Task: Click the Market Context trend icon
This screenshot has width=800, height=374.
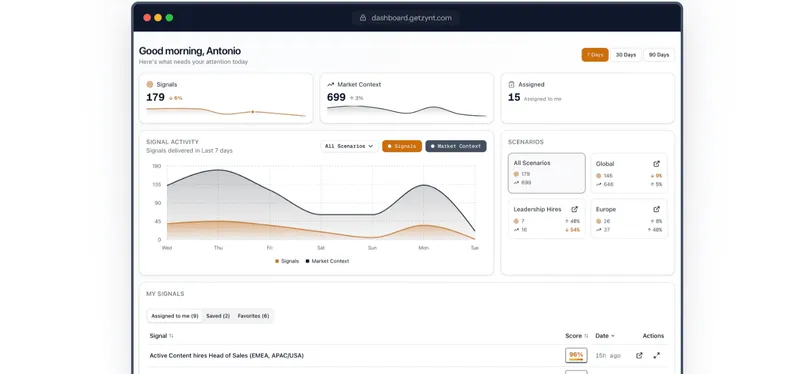Action: click(x=331, y=85)
